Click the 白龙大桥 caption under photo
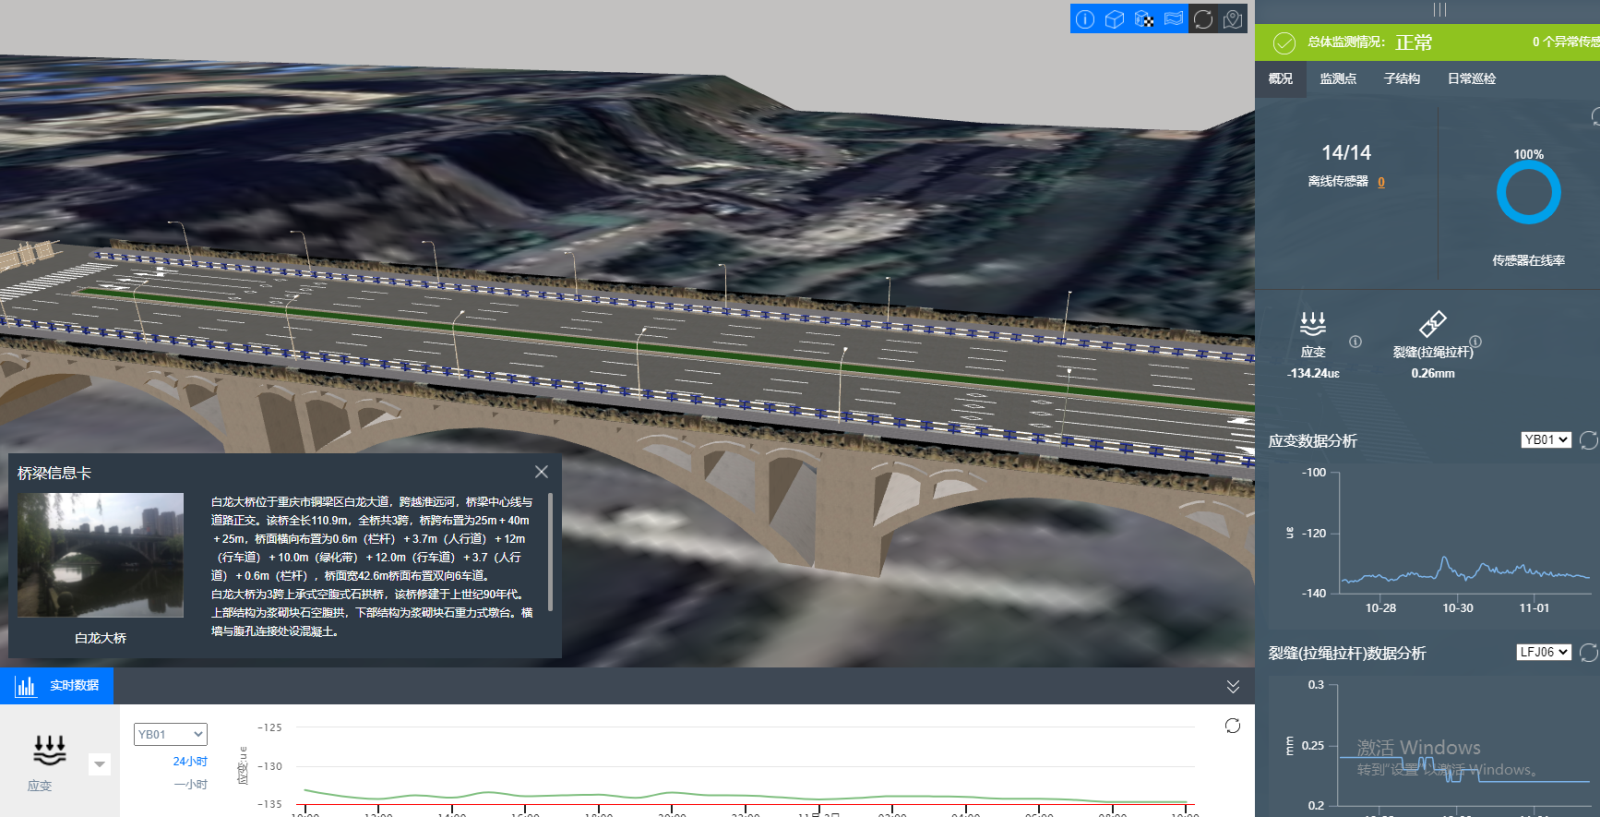This screenshot has height=817, width=1600. pos(101,638)
